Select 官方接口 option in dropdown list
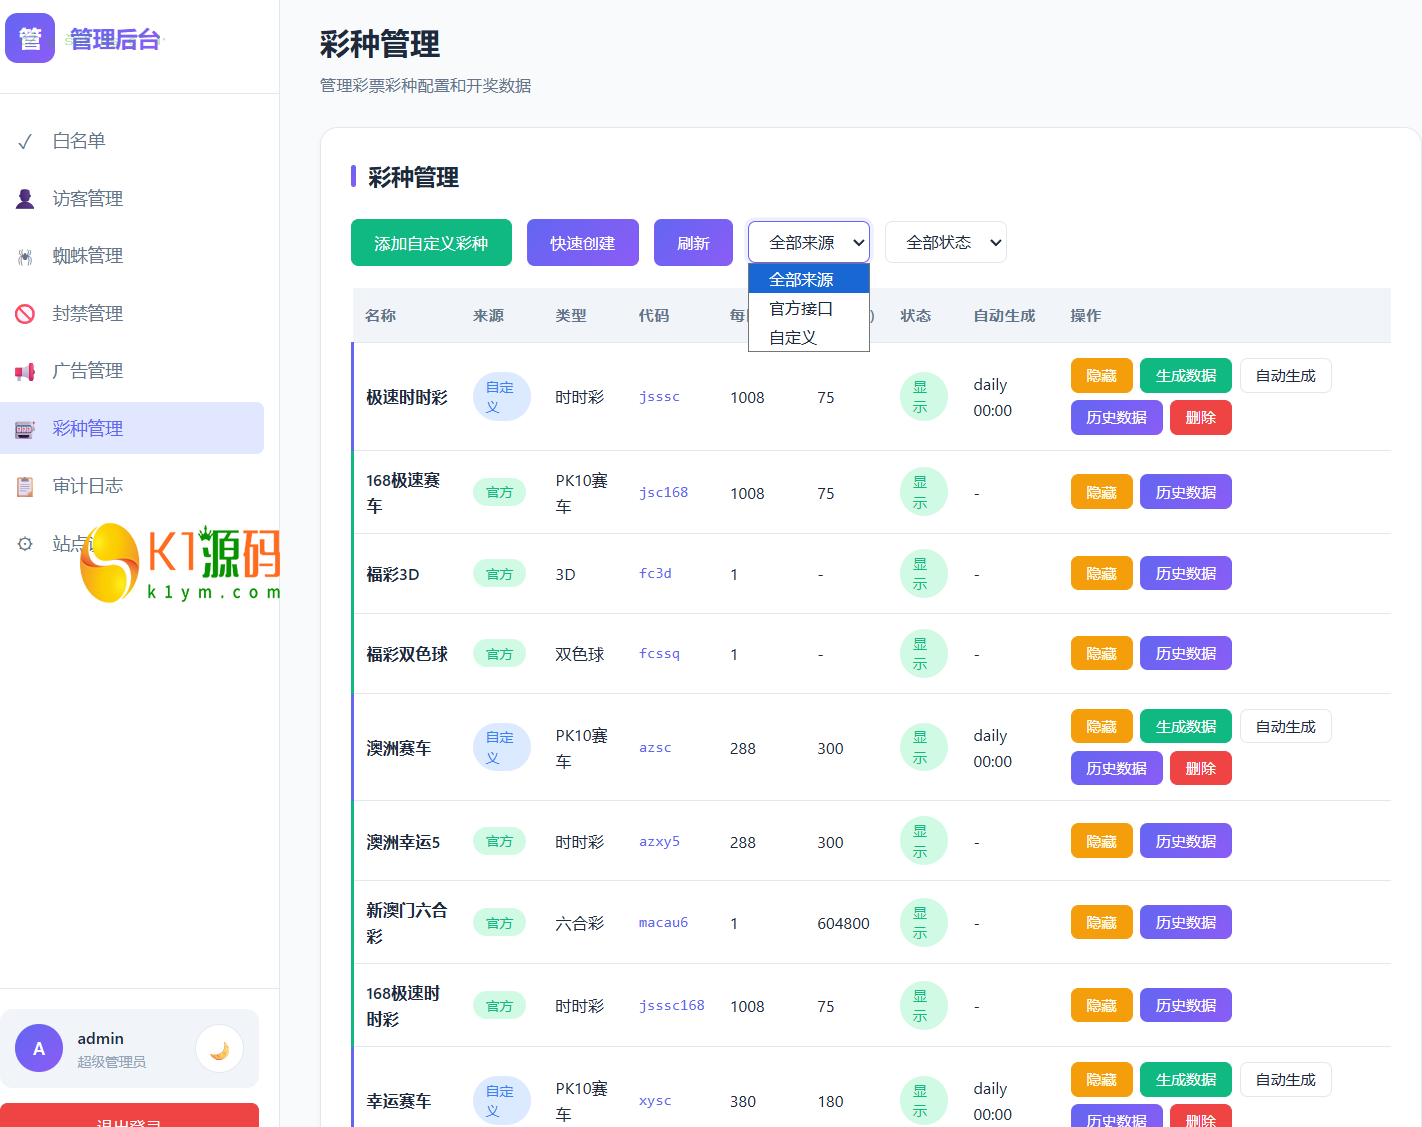This screenshot has height=1127, width=1422. 809,308
